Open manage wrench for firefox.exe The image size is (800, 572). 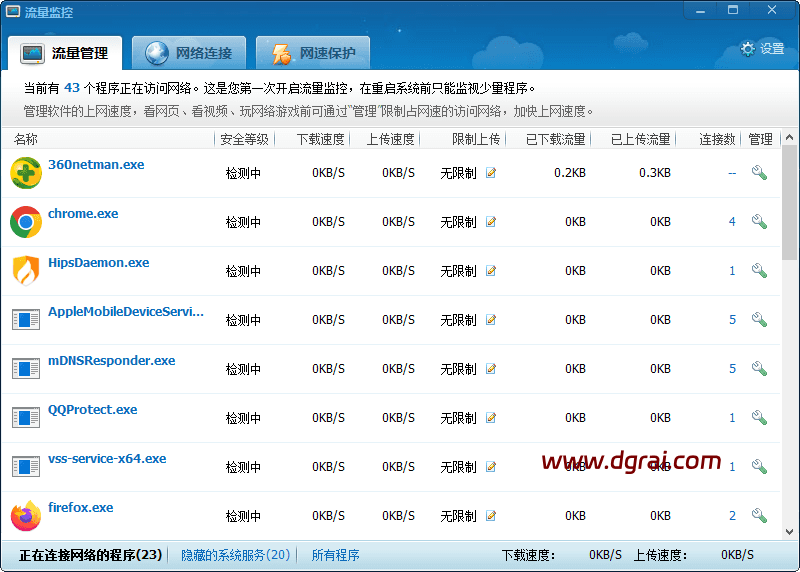click(759, 516)
